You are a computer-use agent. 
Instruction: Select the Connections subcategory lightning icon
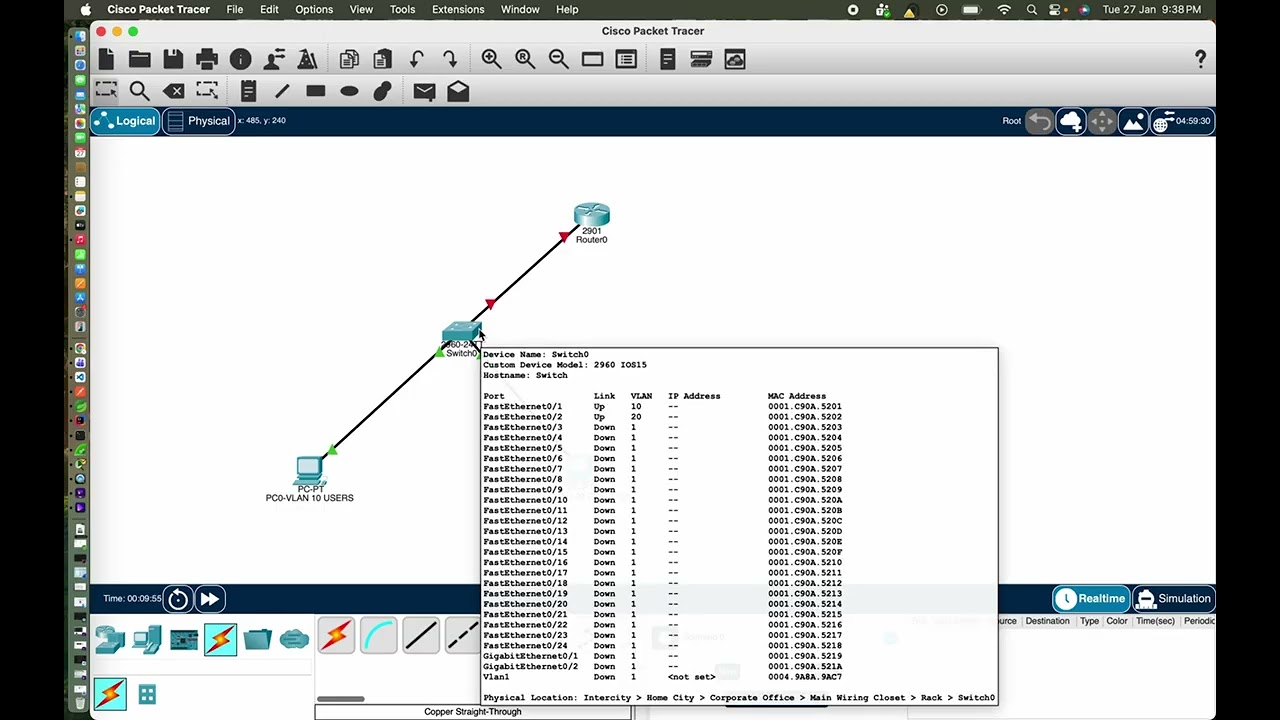click(x=110, y=694)
